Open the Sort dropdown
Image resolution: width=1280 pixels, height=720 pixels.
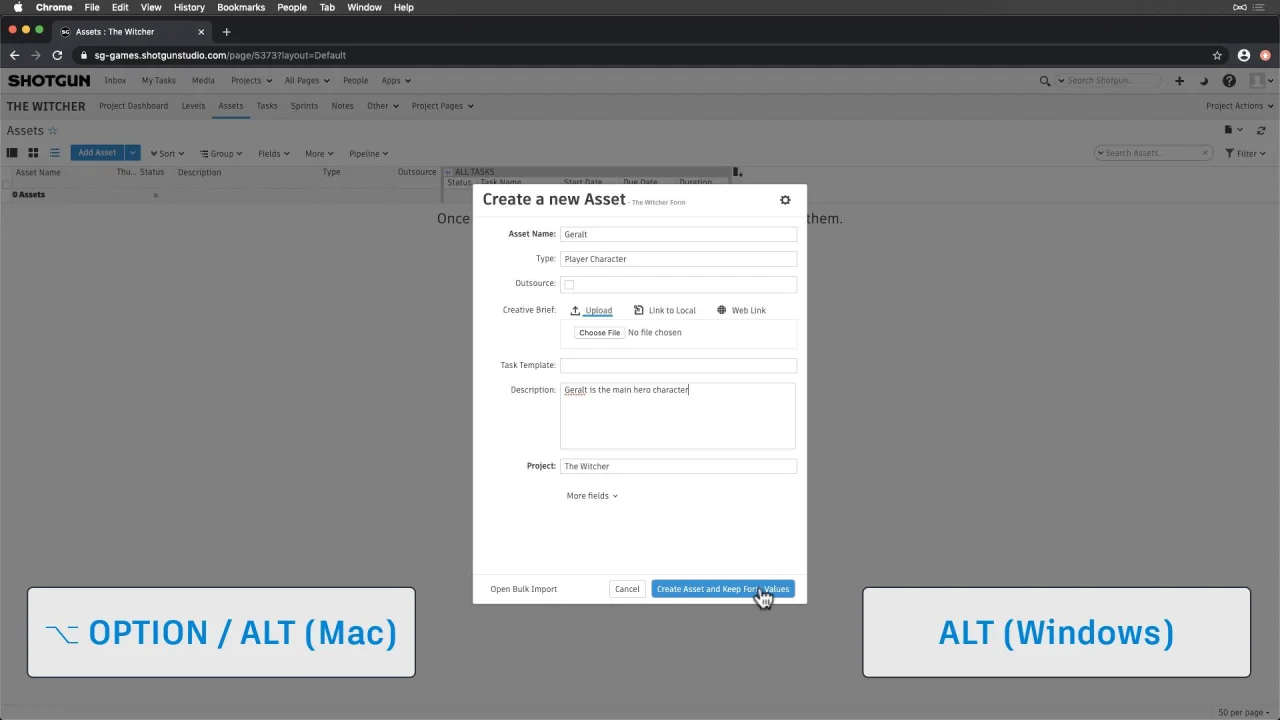(x=167, y=154)
